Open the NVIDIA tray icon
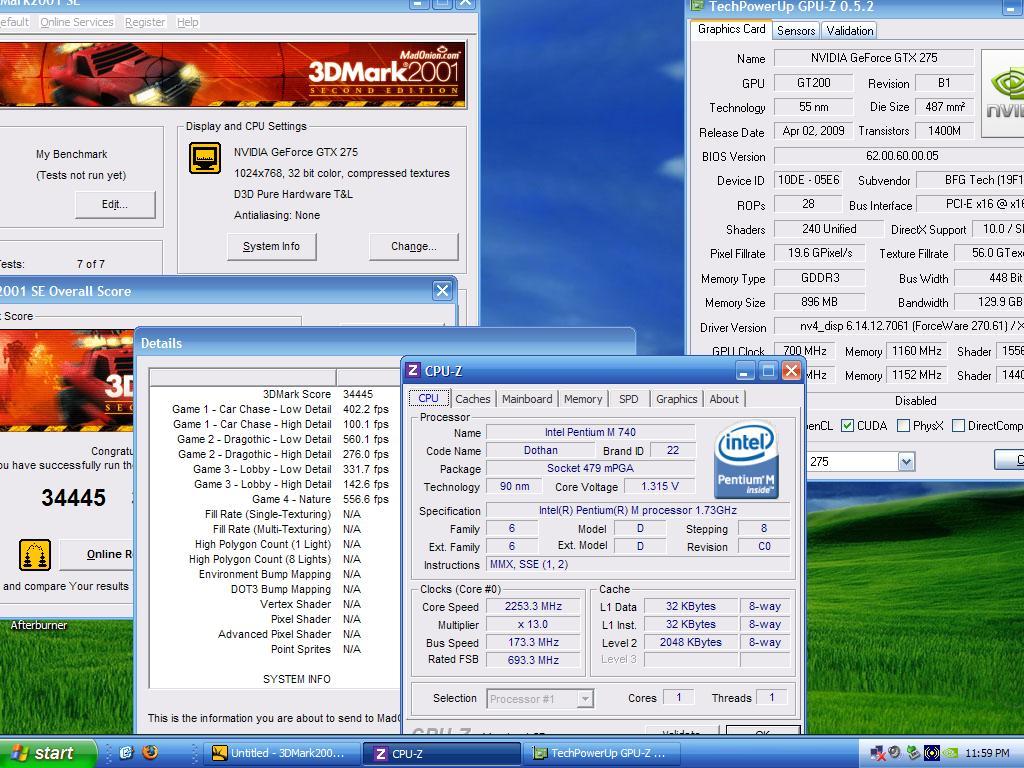 pyautogui.click(x=950, y=754)
